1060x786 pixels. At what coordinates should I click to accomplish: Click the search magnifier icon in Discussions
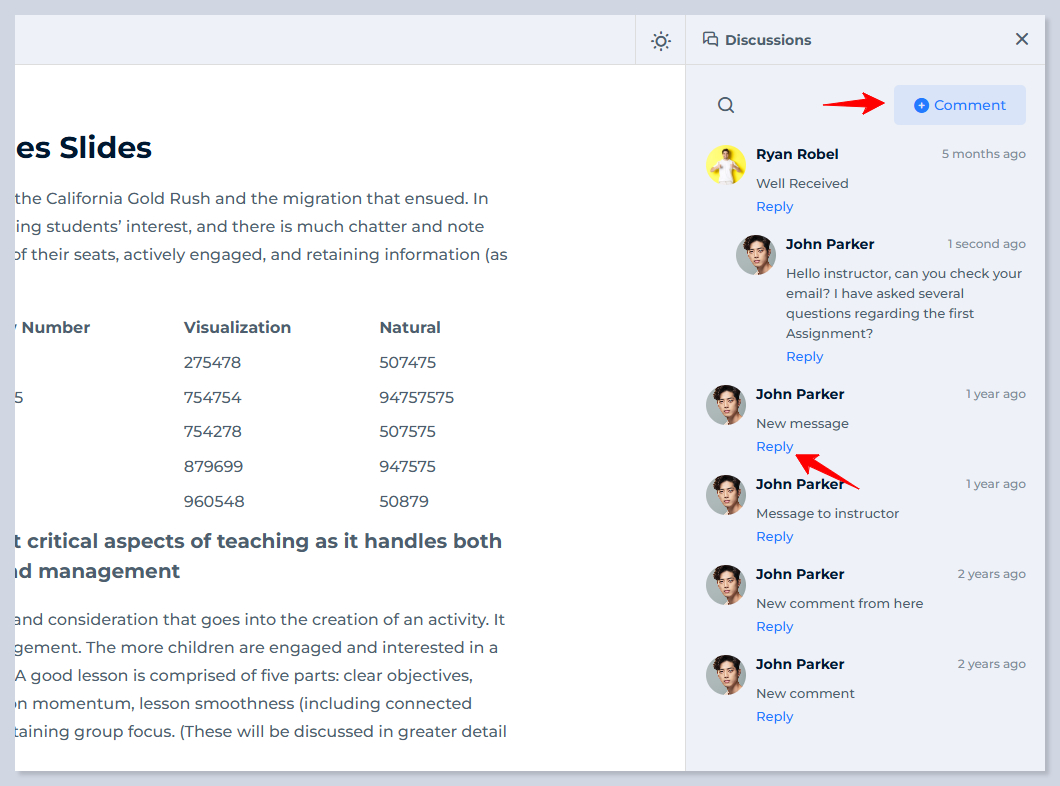click(x=727, y=105)
